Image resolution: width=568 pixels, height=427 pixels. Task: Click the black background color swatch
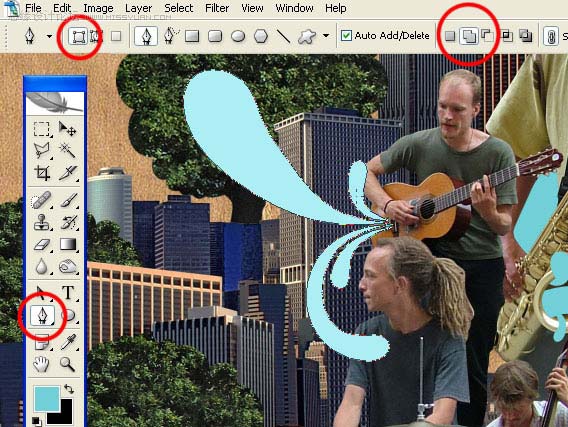[64, 415]
